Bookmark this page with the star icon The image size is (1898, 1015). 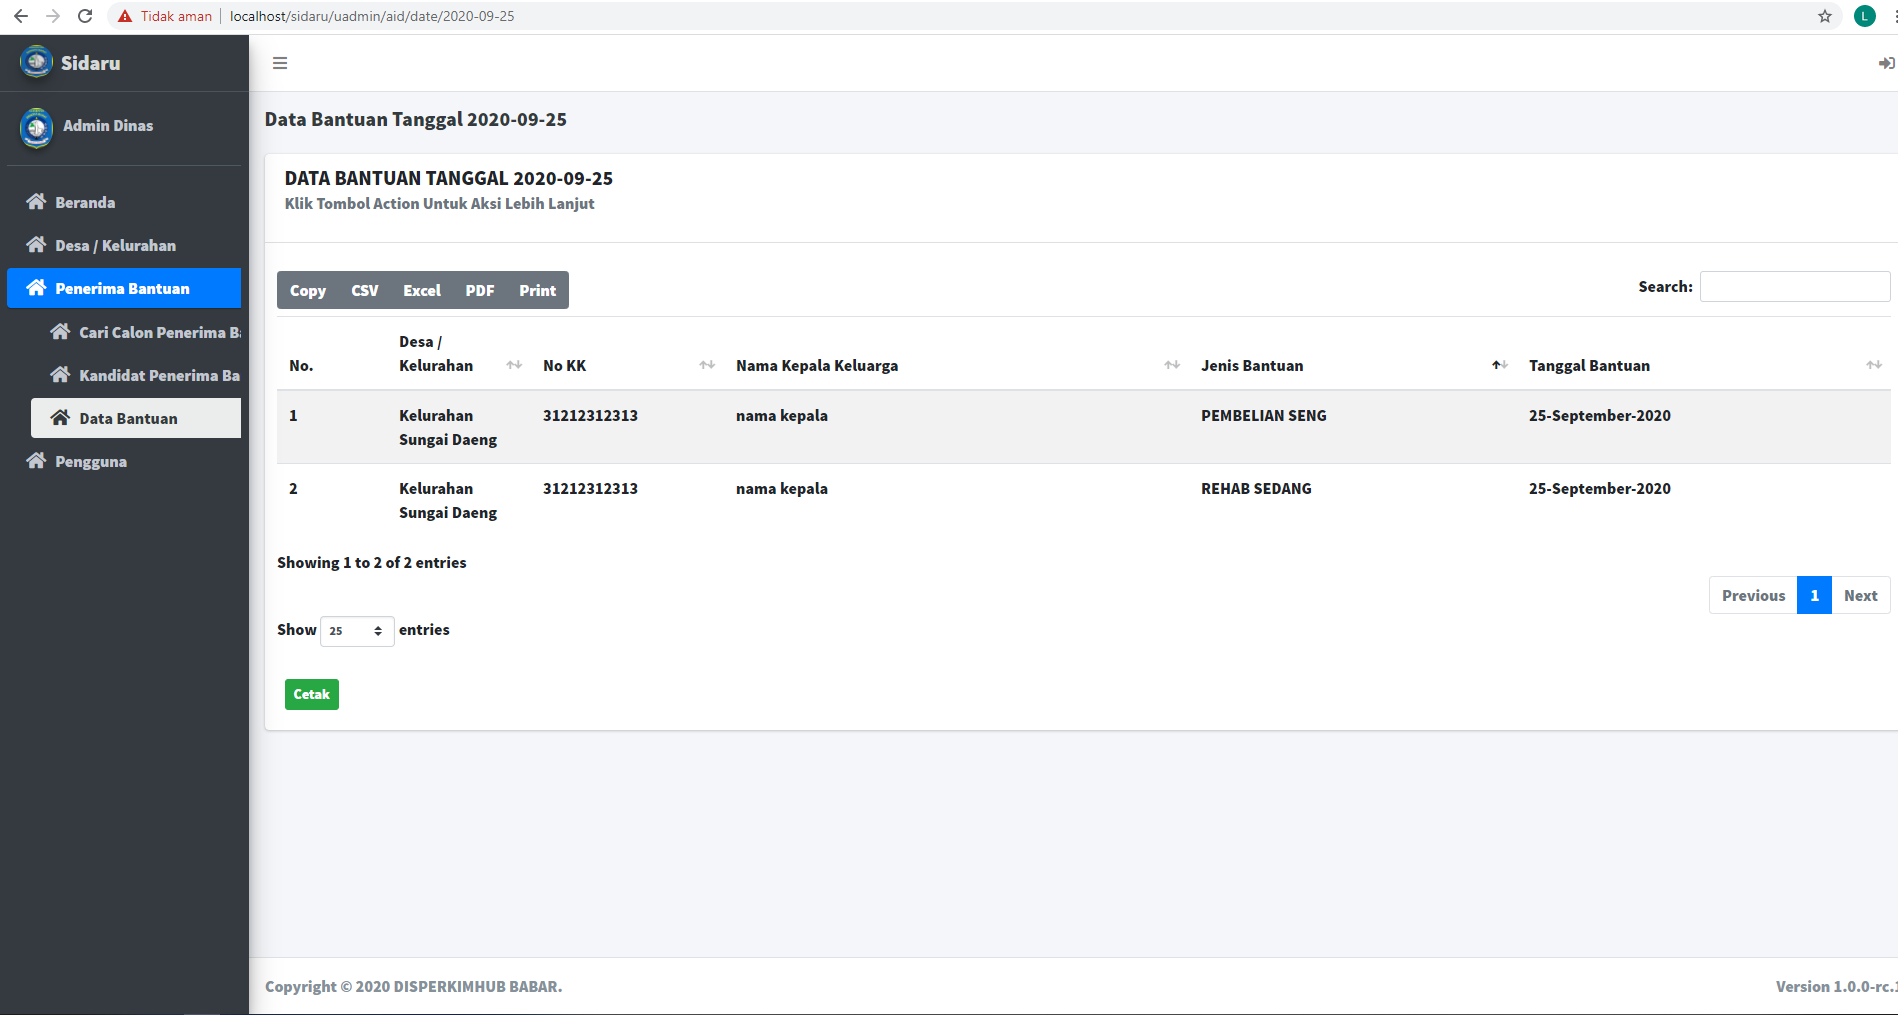click(x=1825, y=16)
